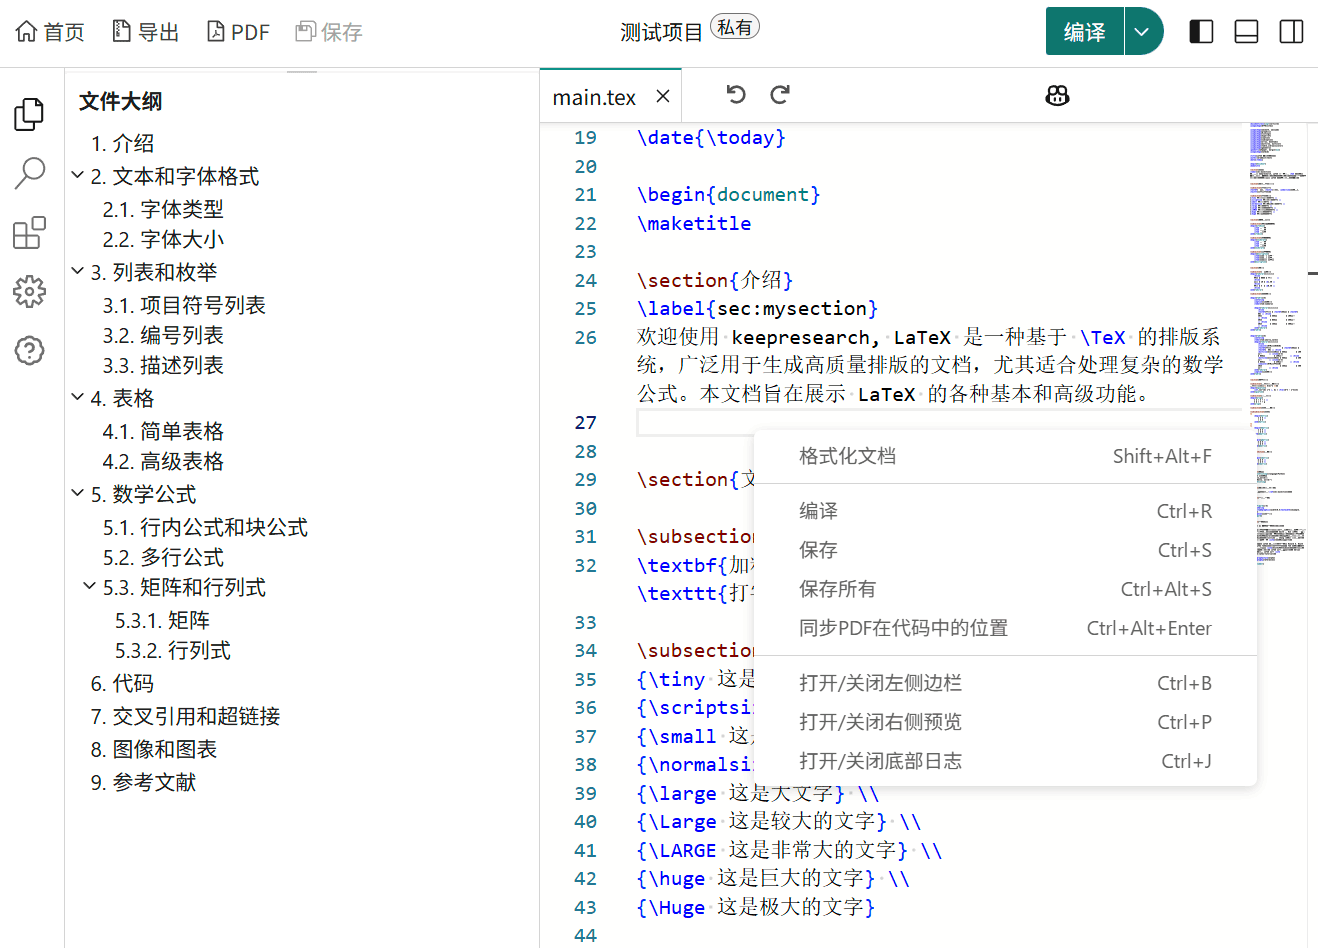The width and height of the screenshot is (1318, 948).
Task: Click the 保存 save toolbar button
Action: (x=329, y=32)
